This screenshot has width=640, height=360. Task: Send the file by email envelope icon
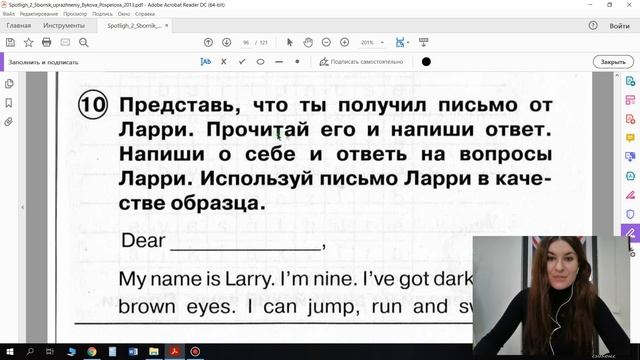pyautogui.click(x=65, y=42)
